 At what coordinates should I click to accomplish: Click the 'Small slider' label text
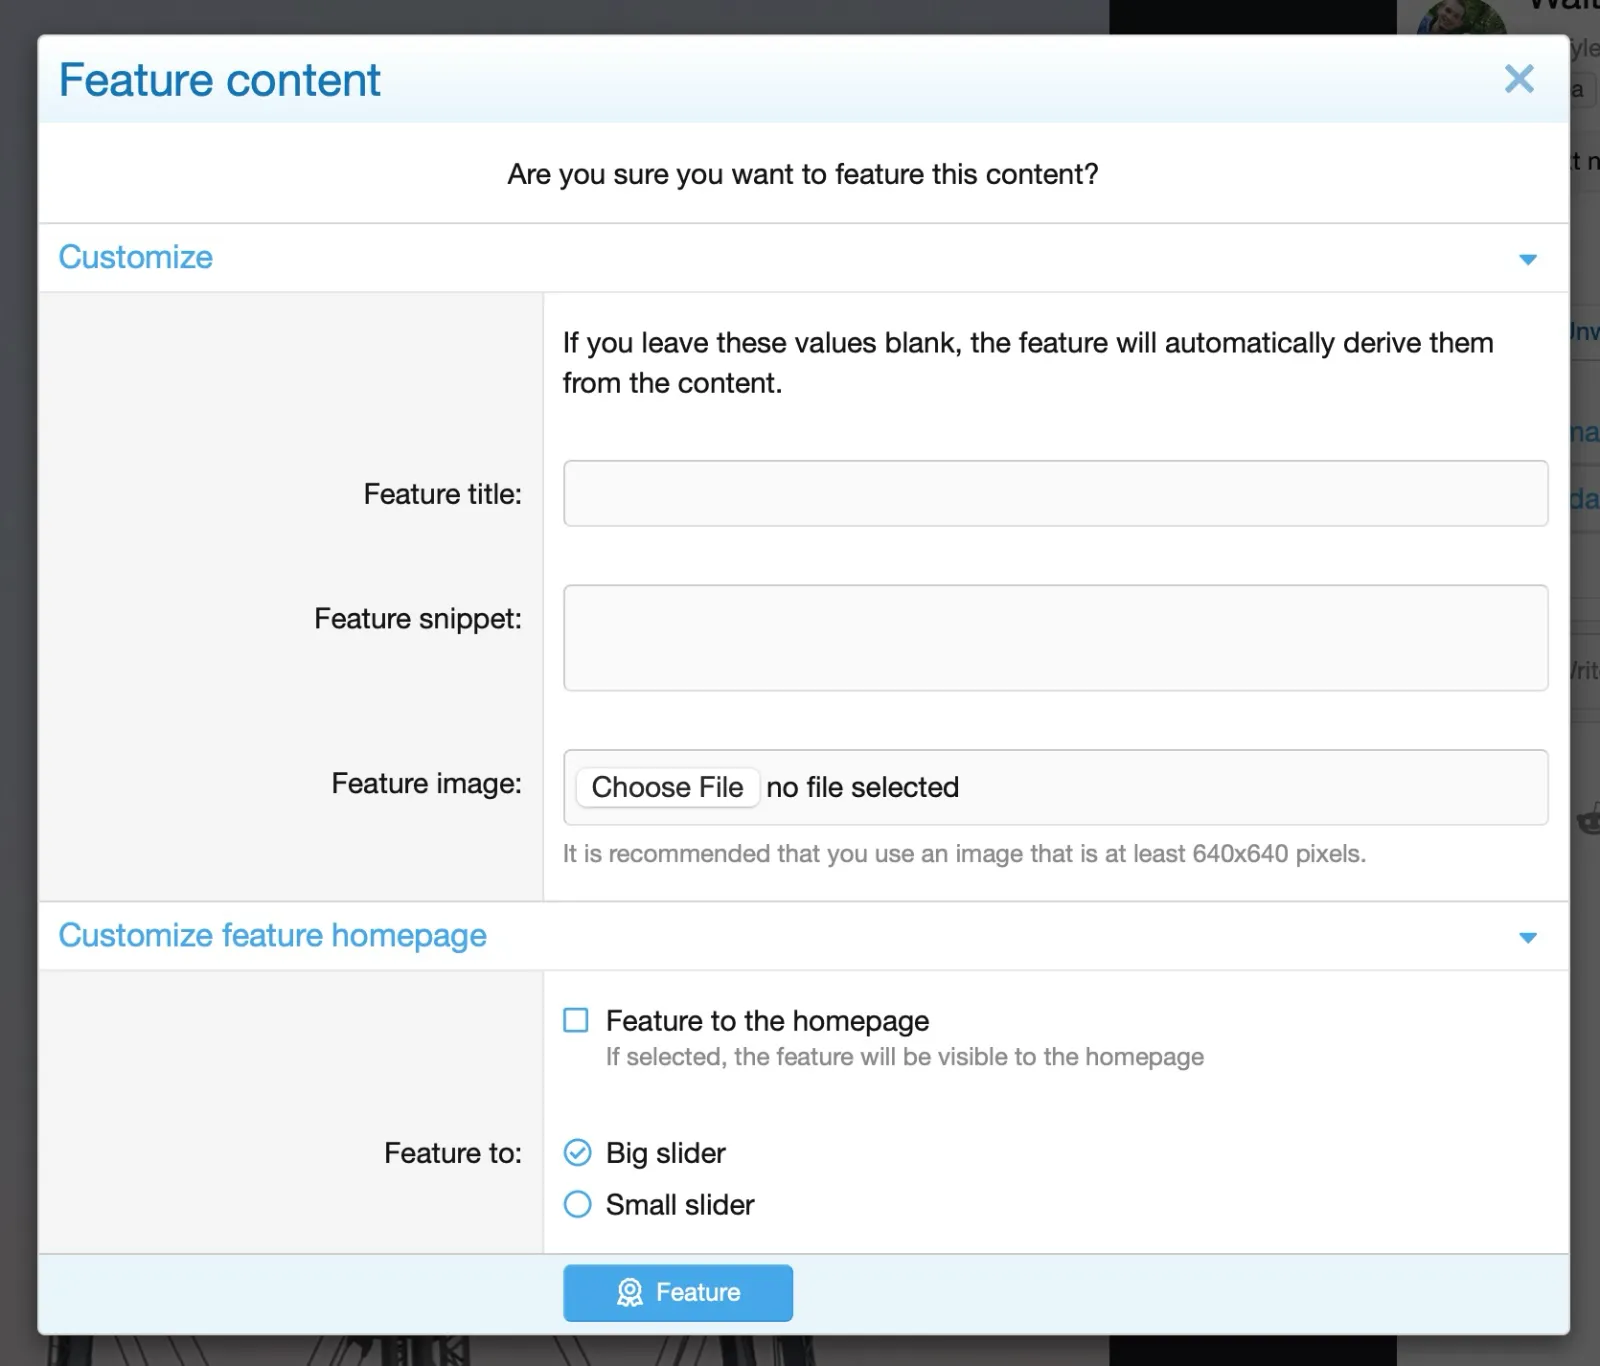point(680,1205)
